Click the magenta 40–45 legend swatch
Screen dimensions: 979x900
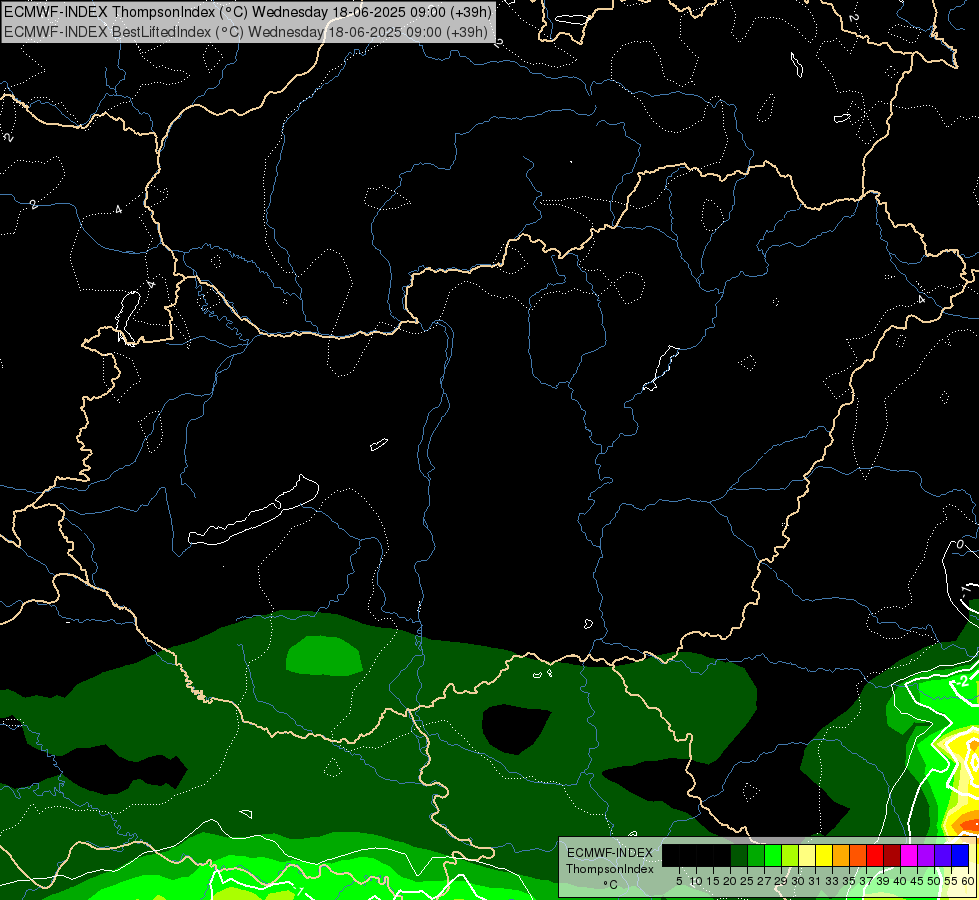[x=909, y=855]
